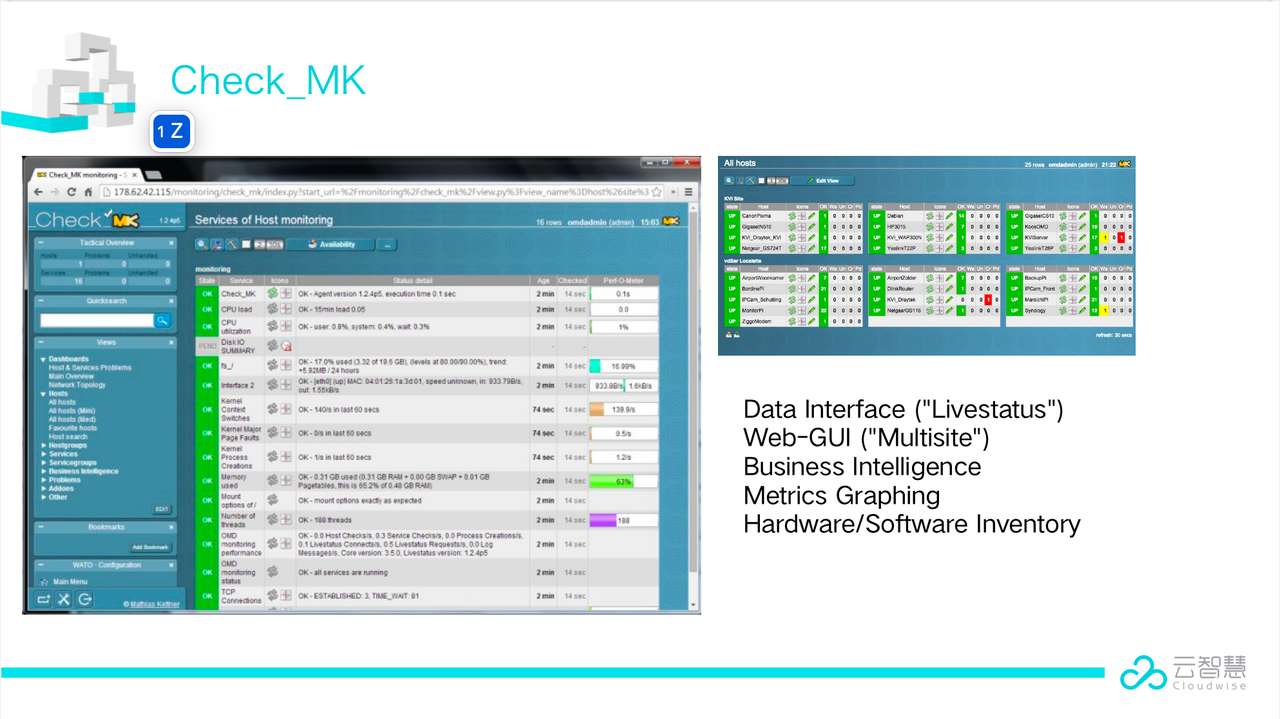Viewport: 1280px width, 719px height.
Task: Collapse the Hosts tree node
Action: click(43, 394)
